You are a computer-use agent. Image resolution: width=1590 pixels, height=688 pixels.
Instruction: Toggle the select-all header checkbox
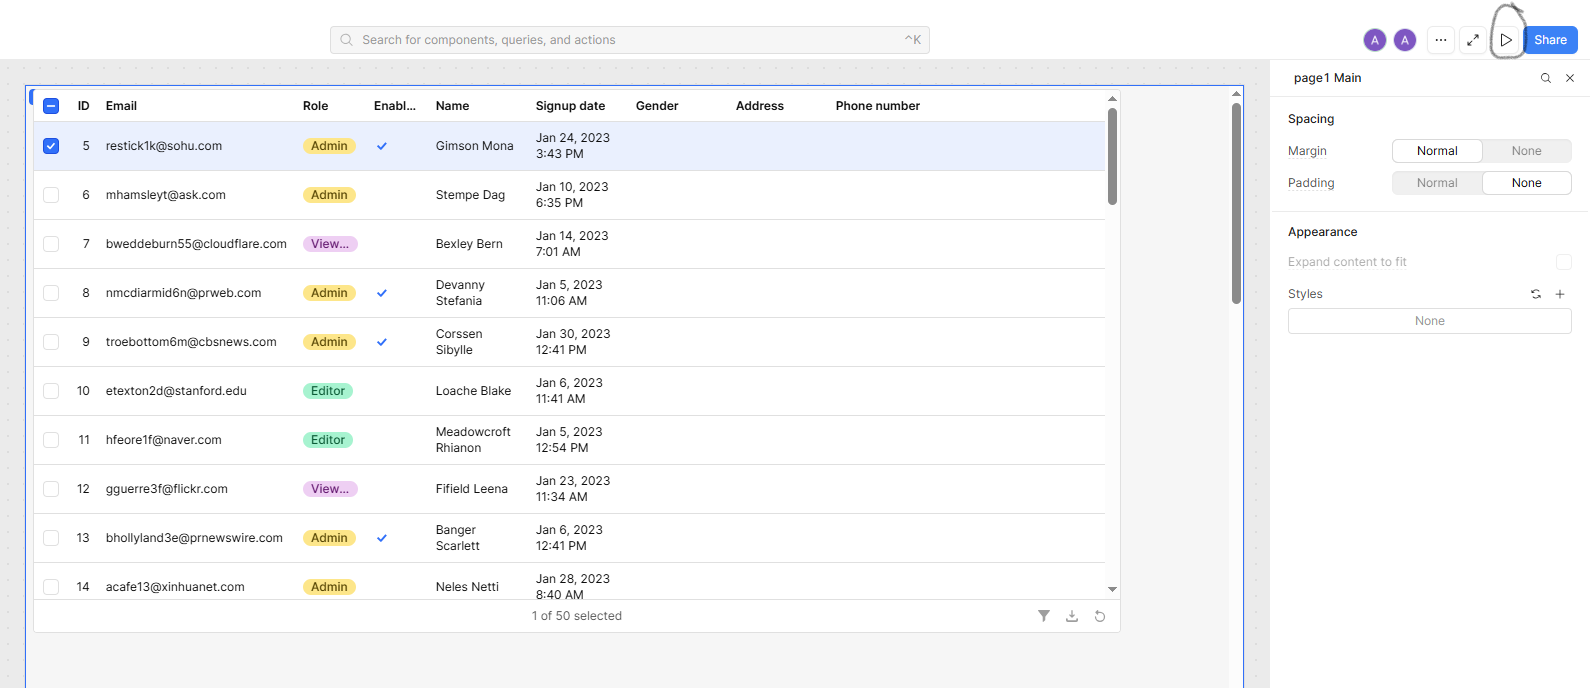51,106
